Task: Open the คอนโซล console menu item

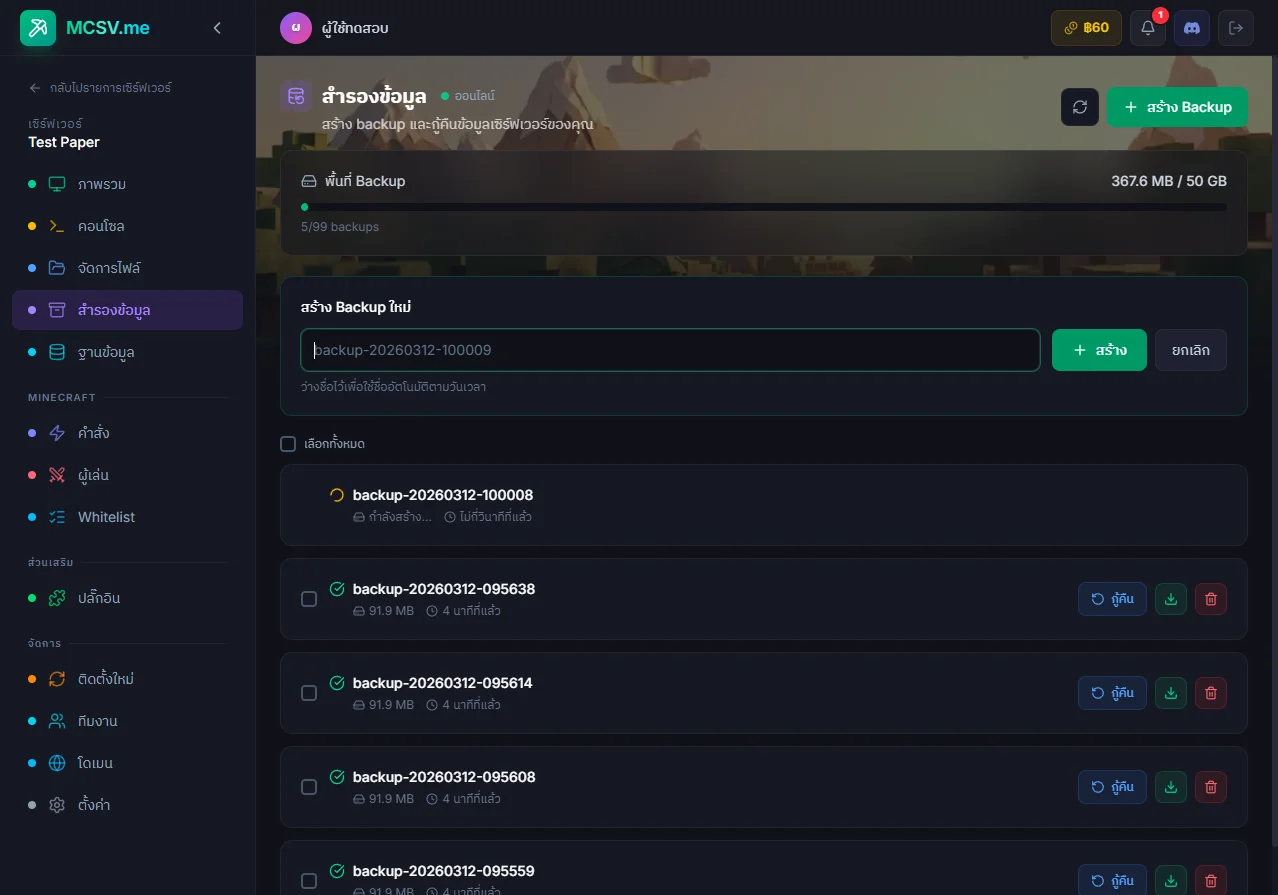Action: tap(101, 226)
